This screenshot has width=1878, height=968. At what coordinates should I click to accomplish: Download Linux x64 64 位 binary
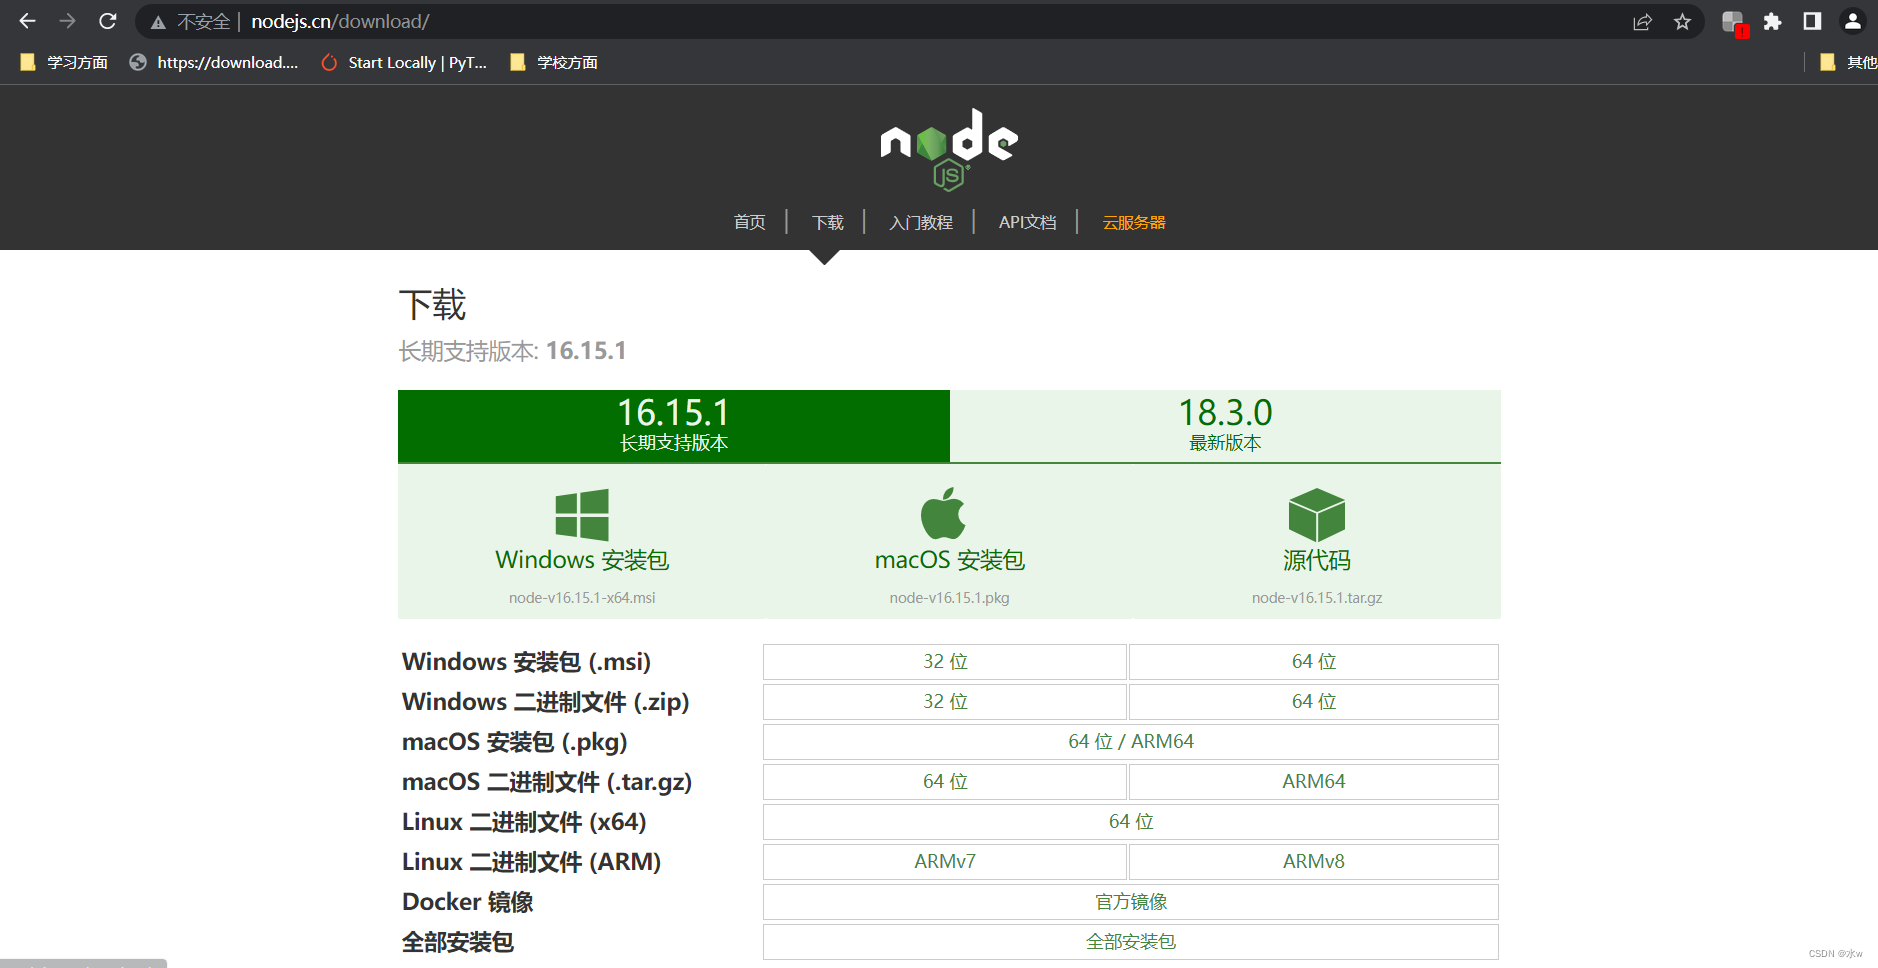pyautogui.click(x=1131, y=822)
